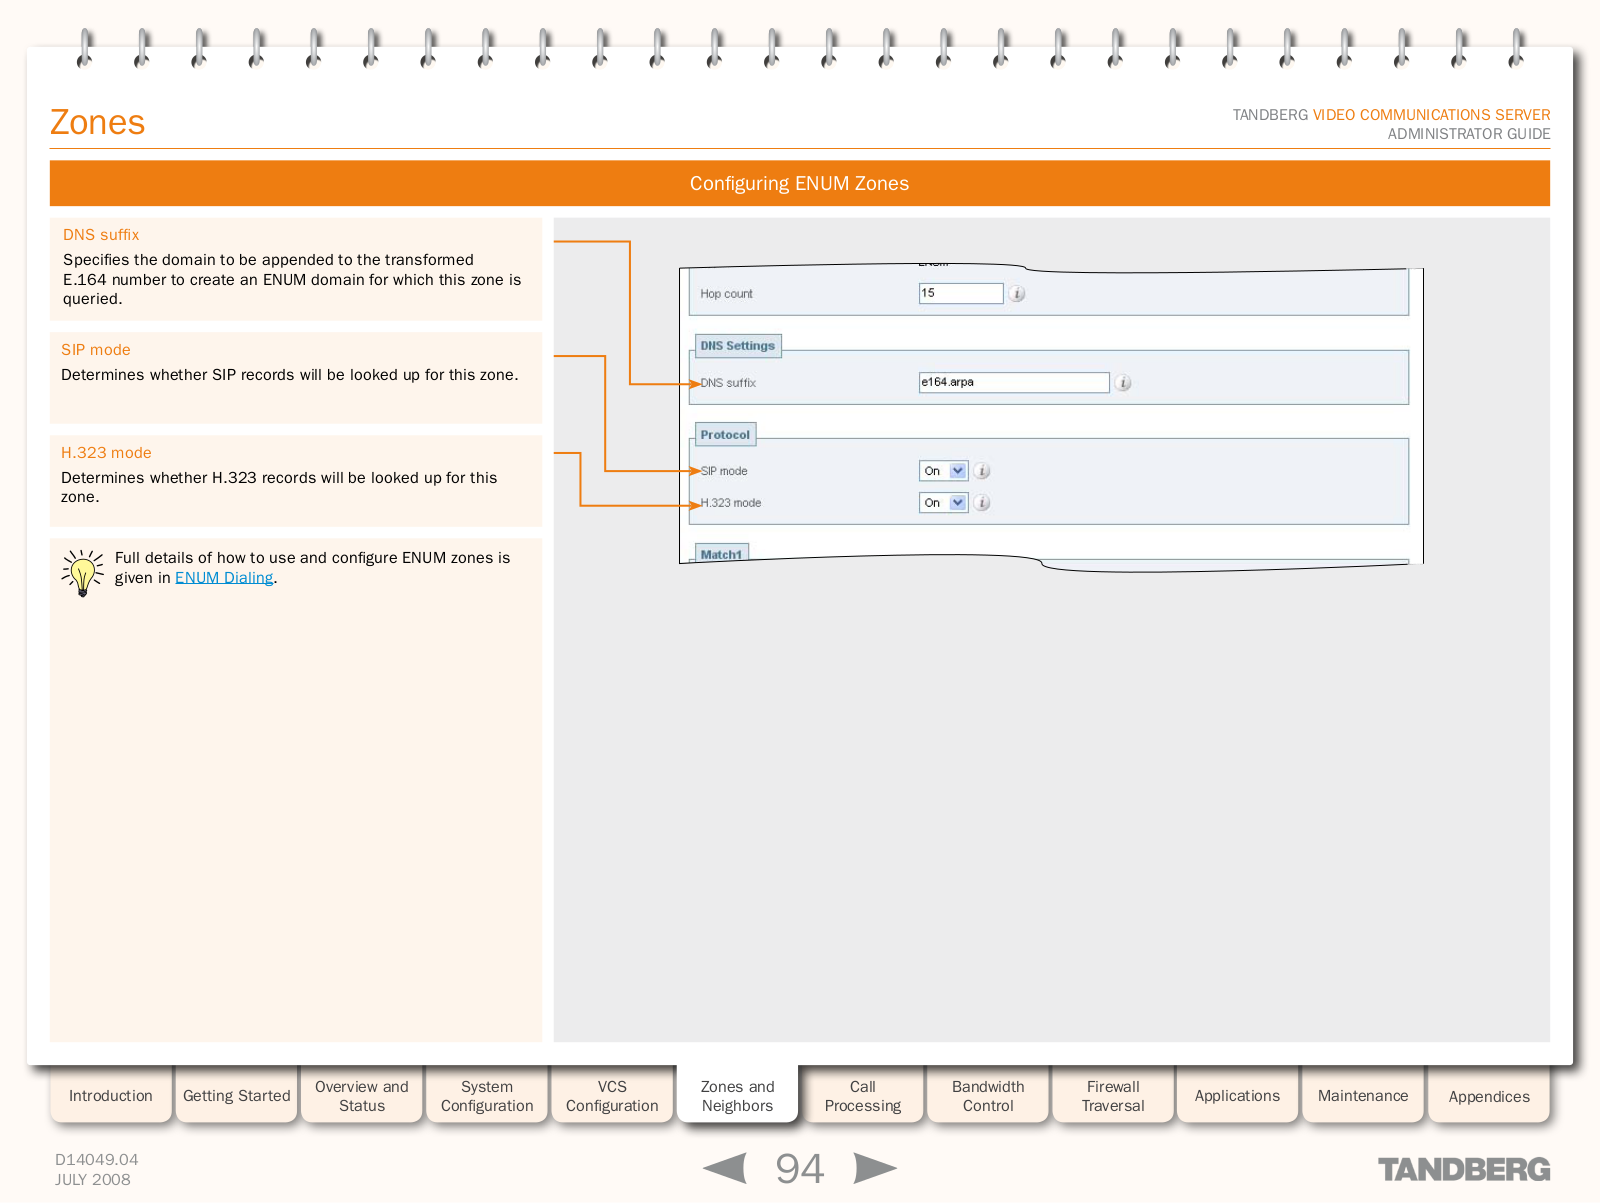Open the ENUM Dialing link
Screen dimensions: 1600x1203
(x=224, y=578)
